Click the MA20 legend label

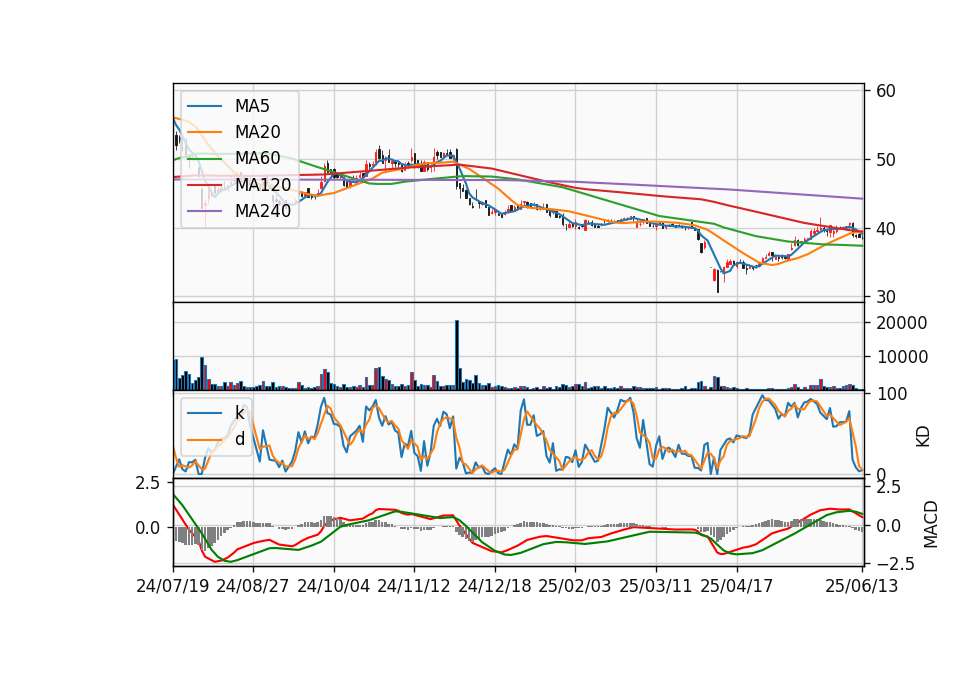[x=258, y=132]
